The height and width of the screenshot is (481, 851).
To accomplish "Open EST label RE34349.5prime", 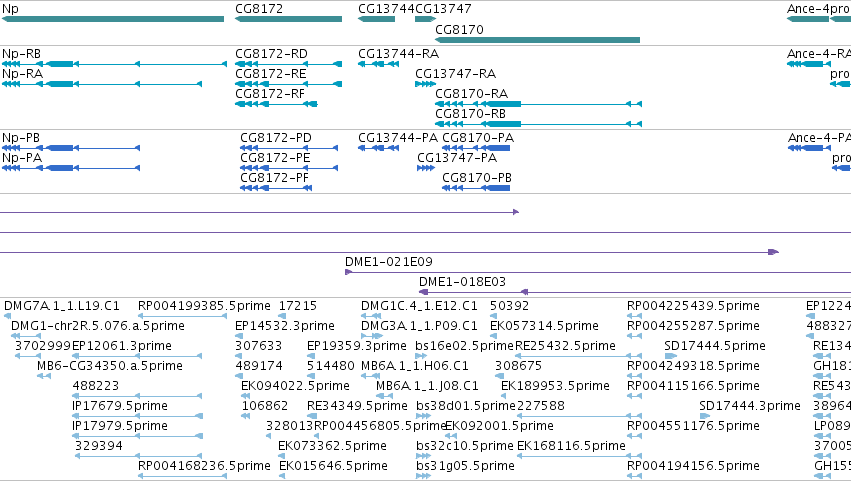I will 357,407.
